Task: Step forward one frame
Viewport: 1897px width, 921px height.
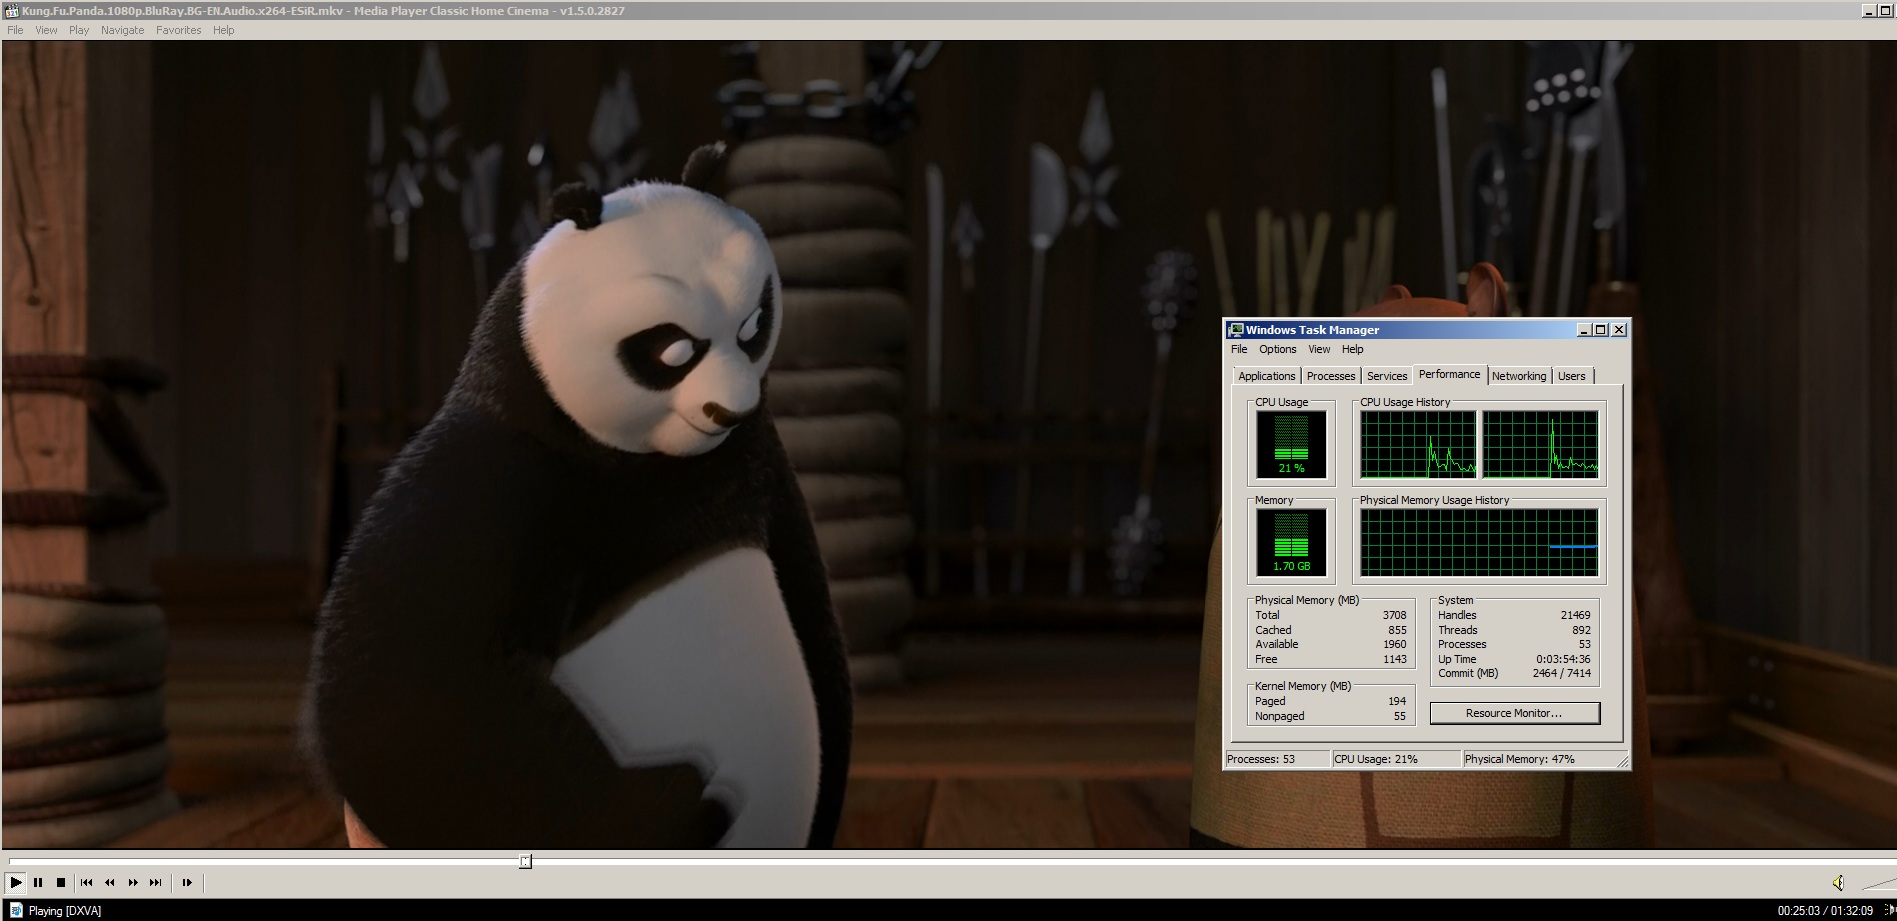Action: click(x=187, y=882)
